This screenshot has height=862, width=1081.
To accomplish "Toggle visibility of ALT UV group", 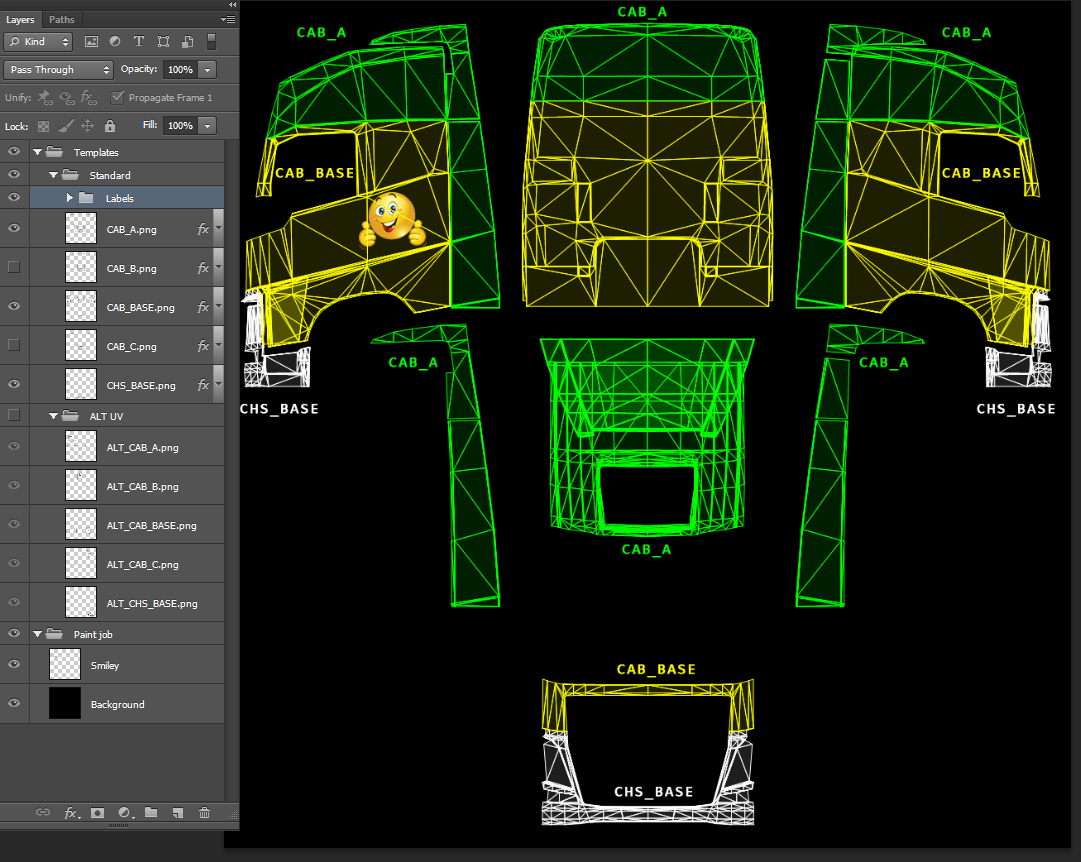I will pos(14,415).
